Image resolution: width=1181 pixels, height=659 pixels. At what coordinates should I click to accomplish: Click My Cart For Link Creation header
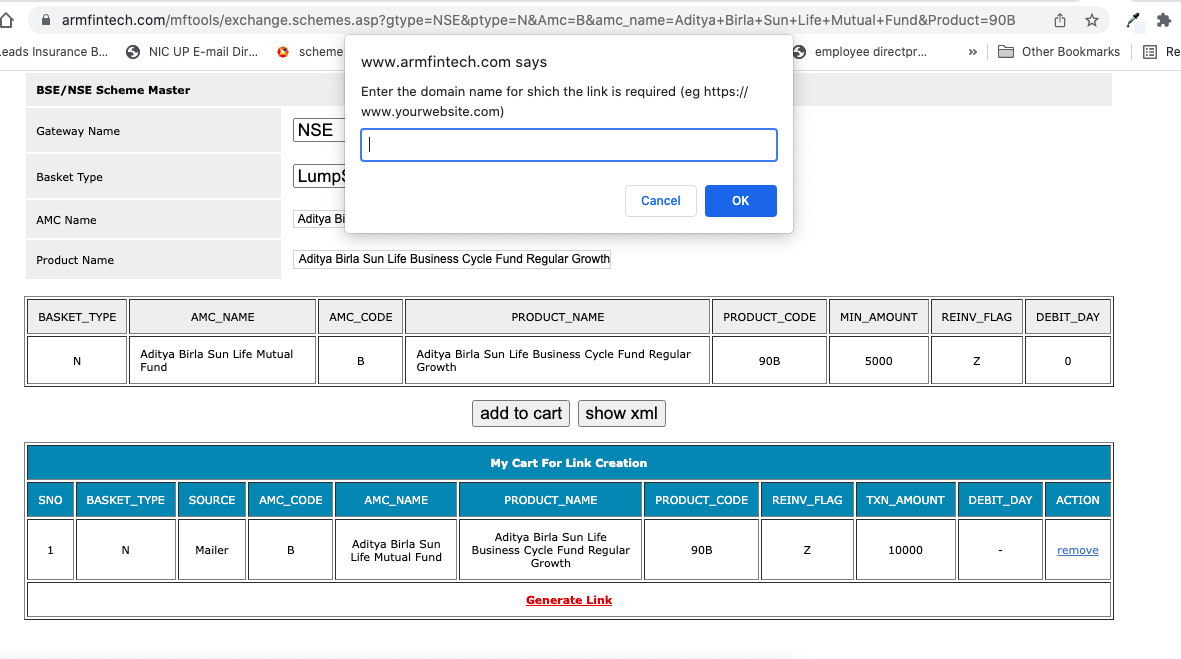point(569,463)
